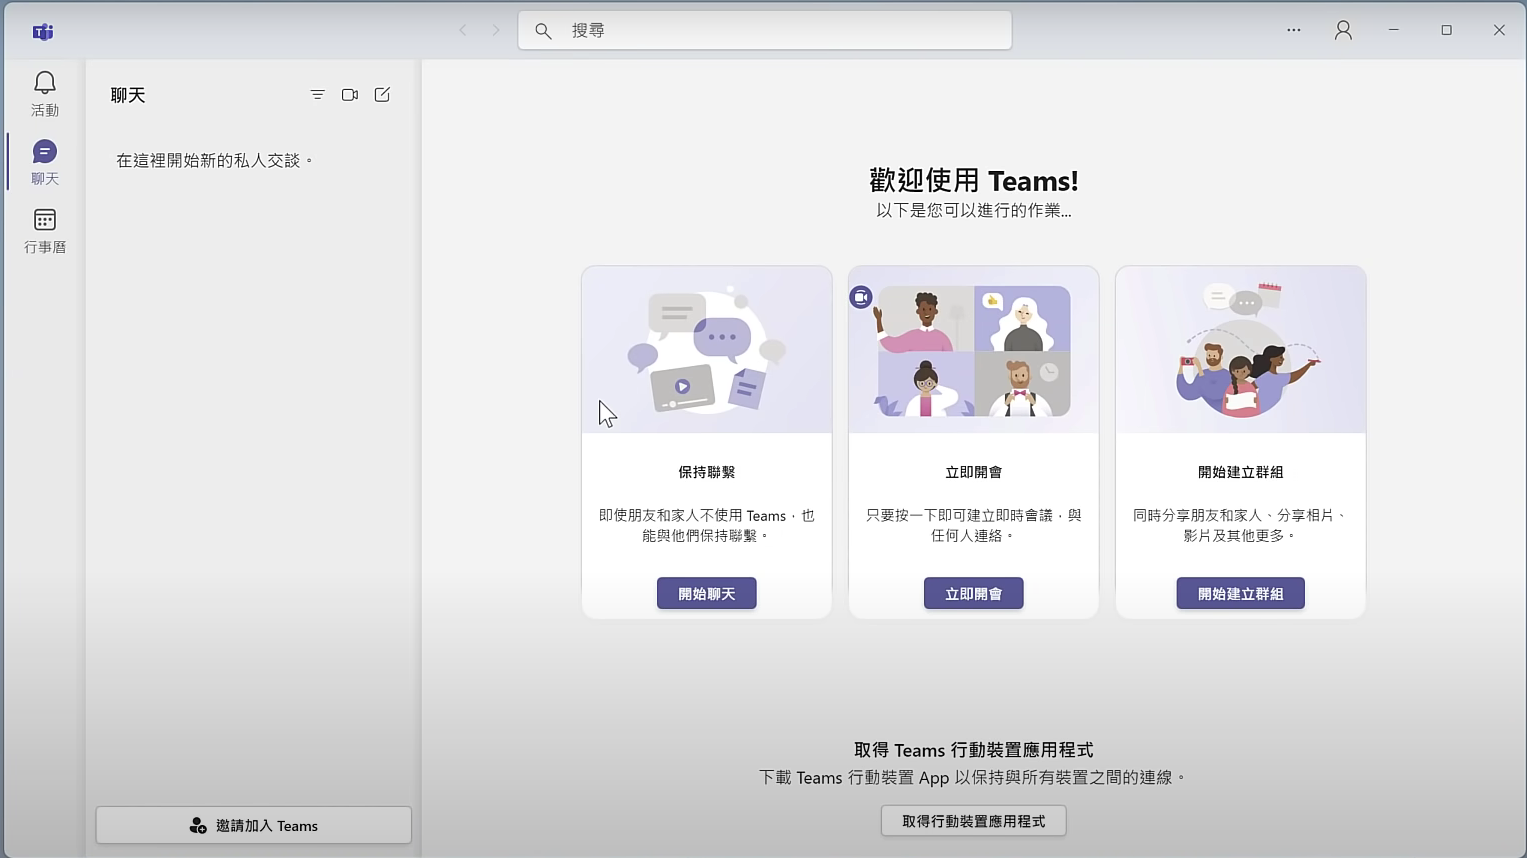Screen dimensions: 1527x858
Task: Open the settings and more ellipsis
Action: [1293, 30]
